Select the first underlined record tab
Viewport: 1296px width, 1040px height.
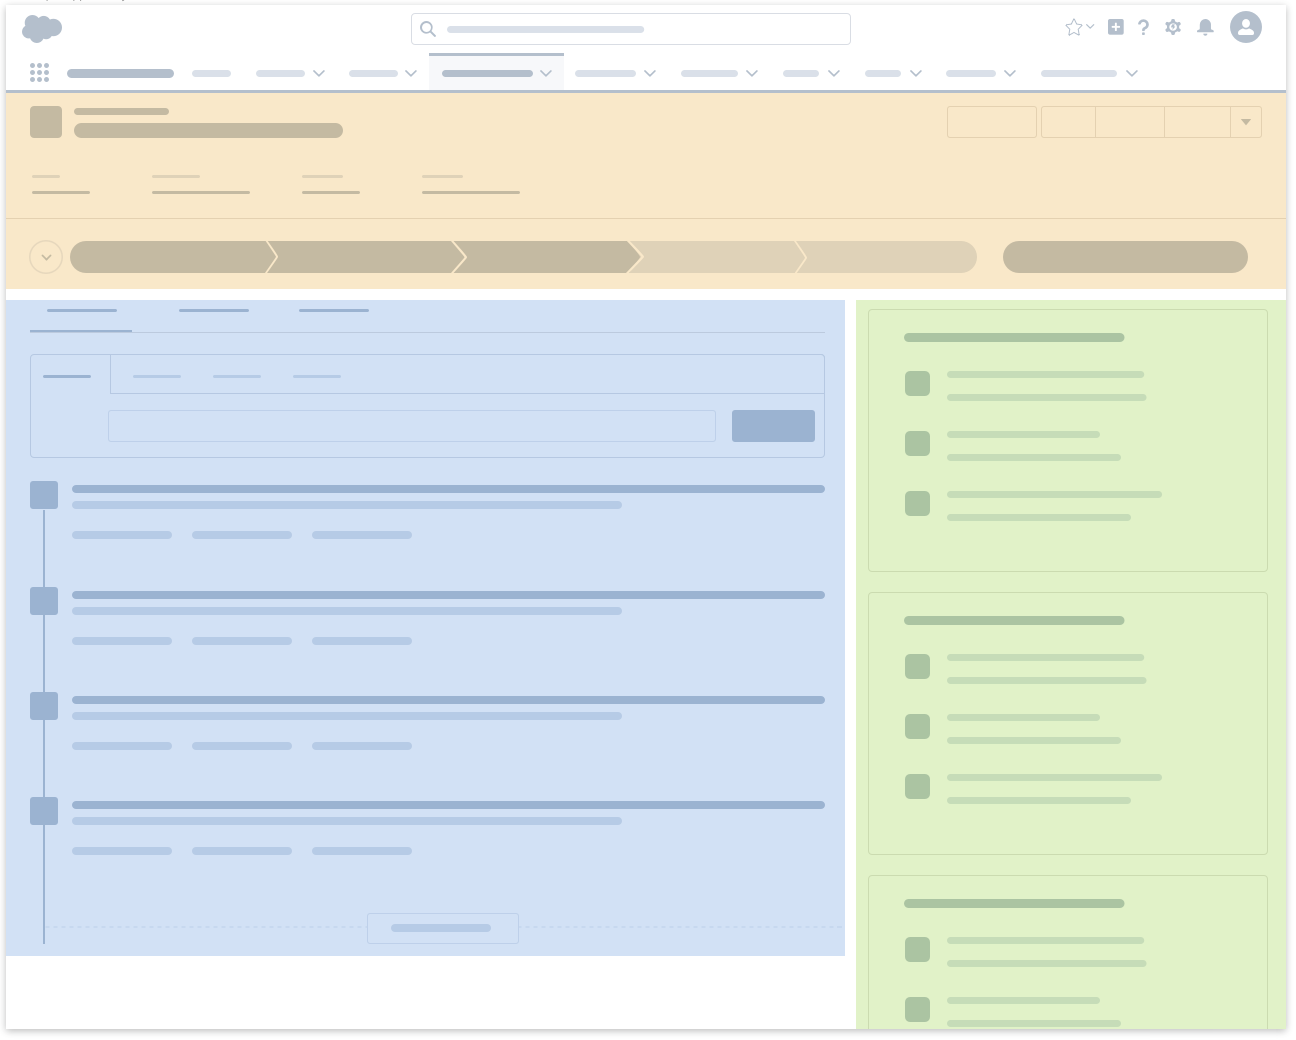pyautogui.click(x=81, y=311)
